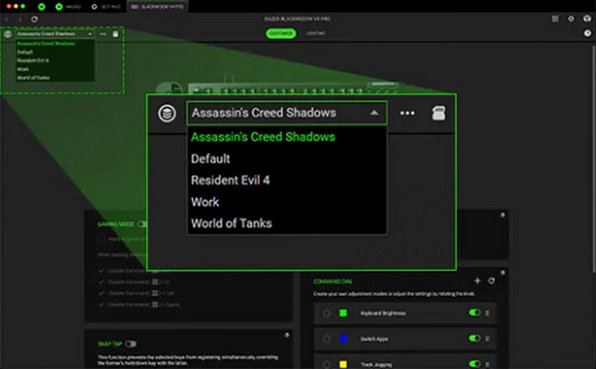Click the small profile dropdown arrow in dashed box
The height and width of the screenshot is (369, 596).
90,34
